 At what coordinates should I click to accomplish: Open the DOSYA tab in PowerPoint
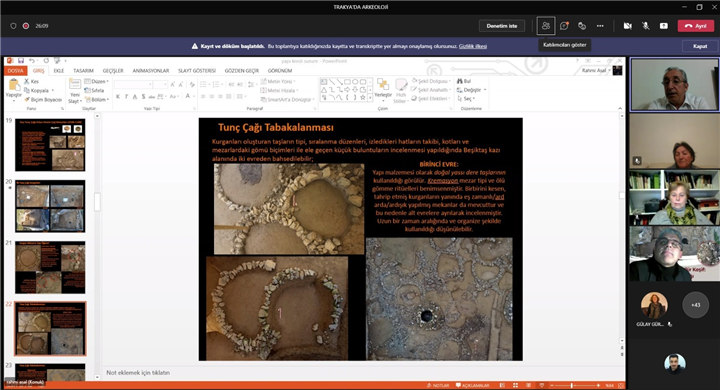tap(15, 71)
